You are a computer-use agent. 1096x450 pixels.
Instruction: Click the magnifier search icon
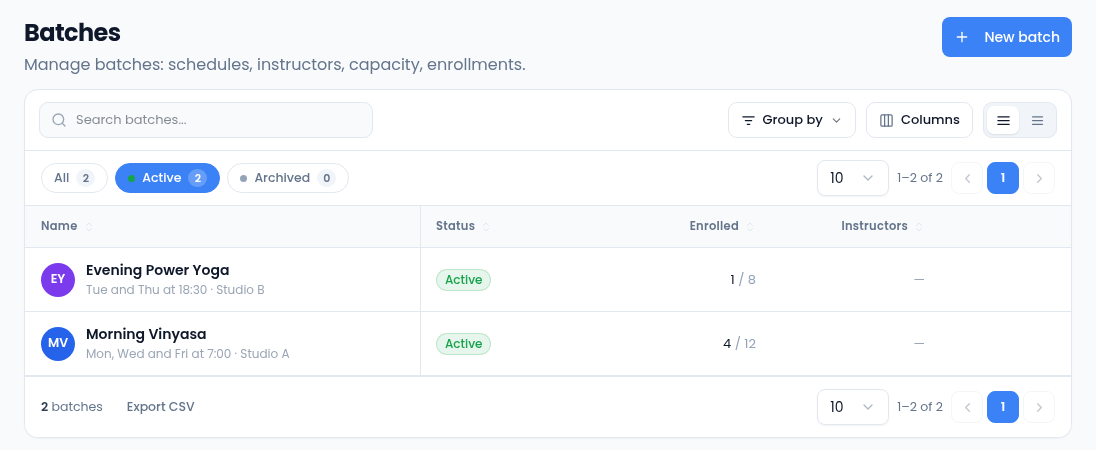click(x=59, y=120)
